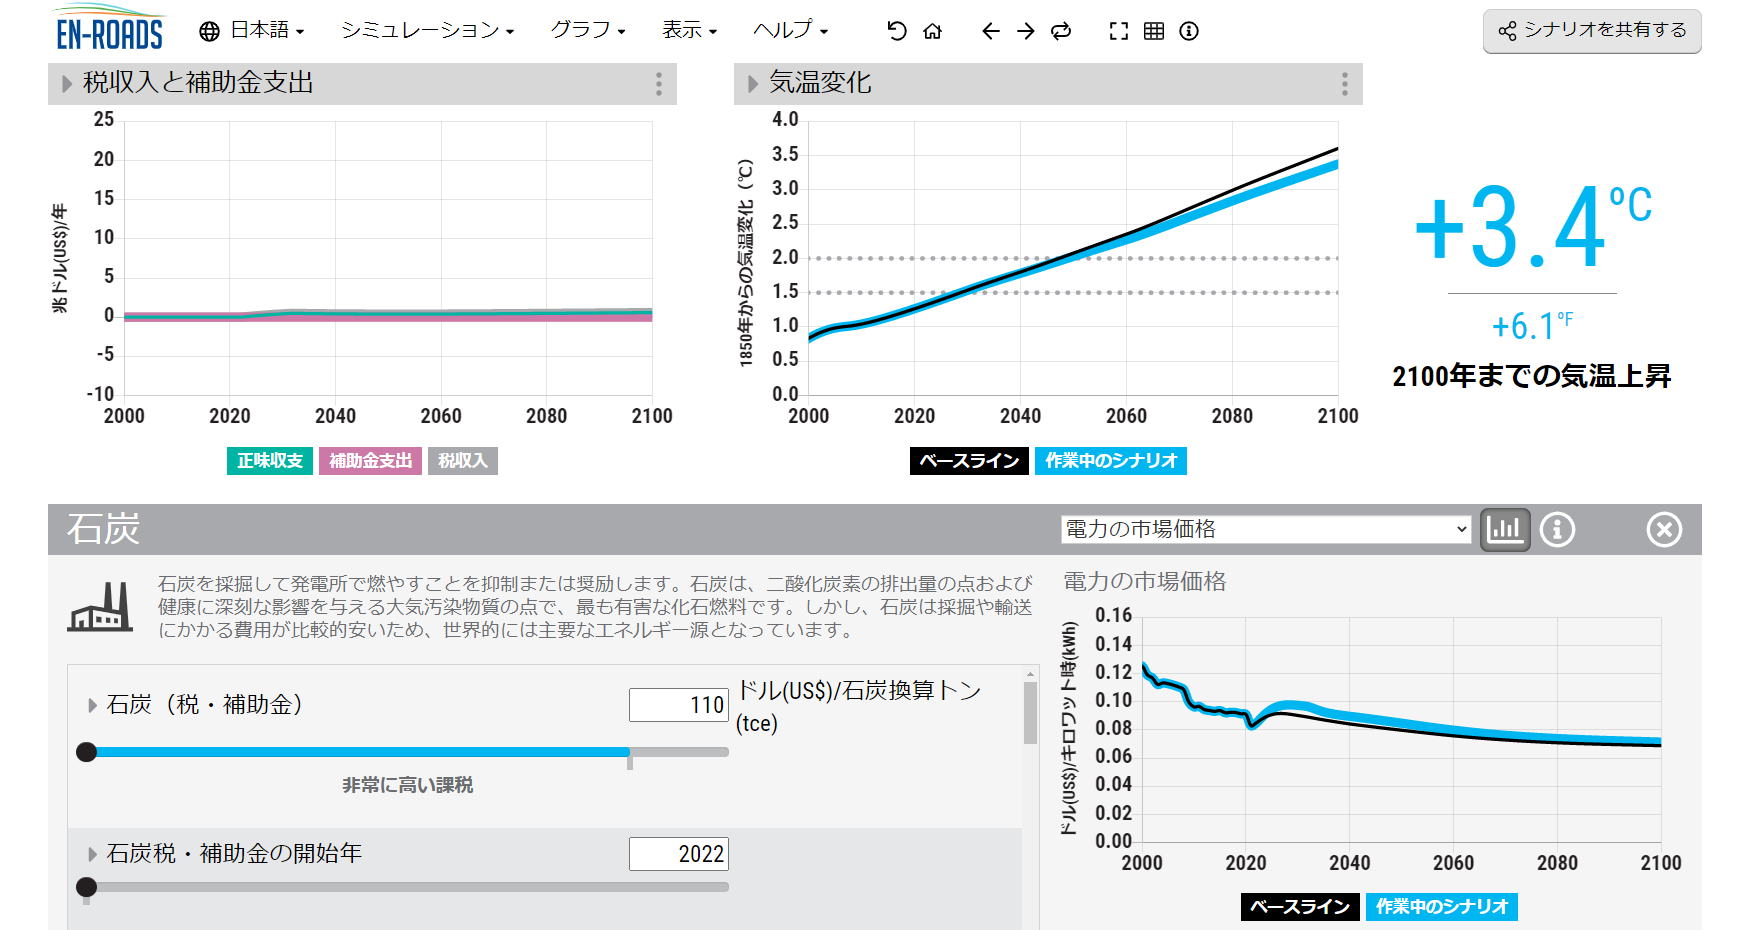Click the シナリオを共有する button
Image resolution: width=1755 pixels, height=930 pixels.
[x=1591, y=30]
